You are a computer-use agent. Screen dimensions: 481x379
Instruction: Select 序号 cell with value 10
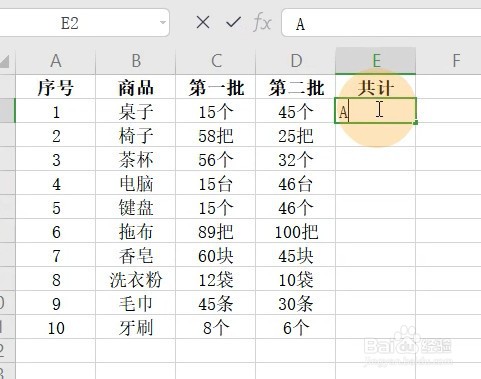pyautogui.click(x=56, y=327)
